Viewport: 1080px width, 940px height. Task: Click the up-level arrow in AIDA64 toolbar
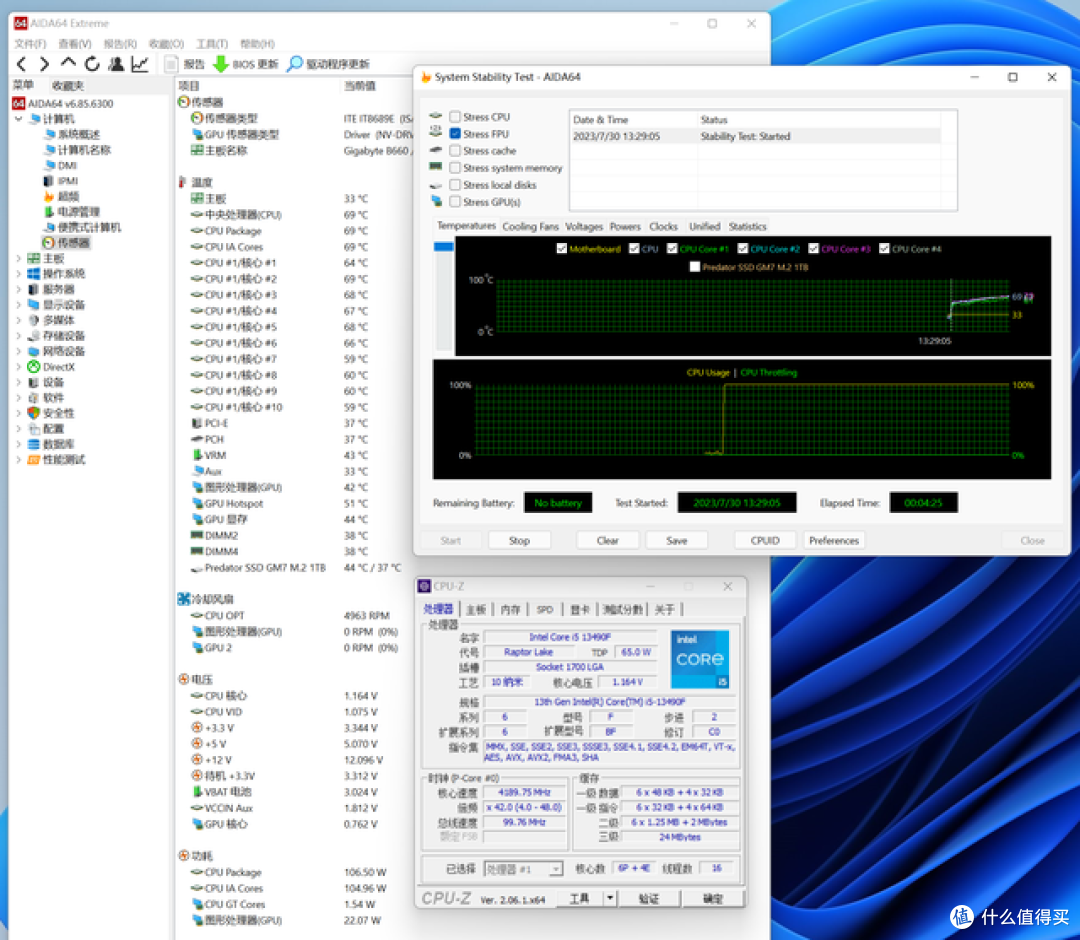[68, 63]
